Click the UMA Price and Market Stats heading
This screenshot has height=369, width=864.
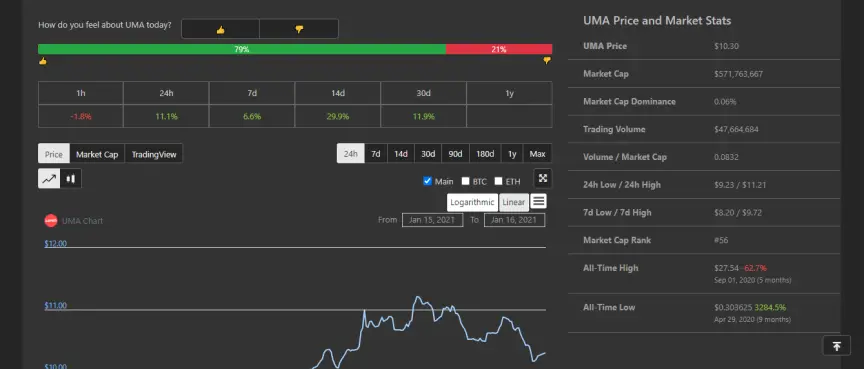click(657, 21)
